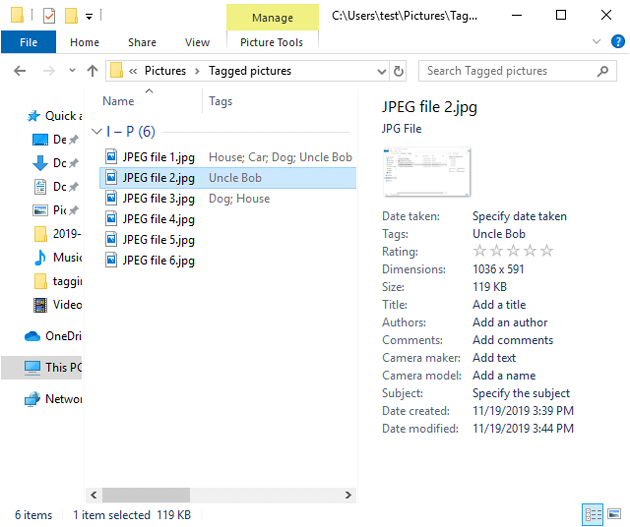Switch to the Home ribbon tab

click(84, 42)
